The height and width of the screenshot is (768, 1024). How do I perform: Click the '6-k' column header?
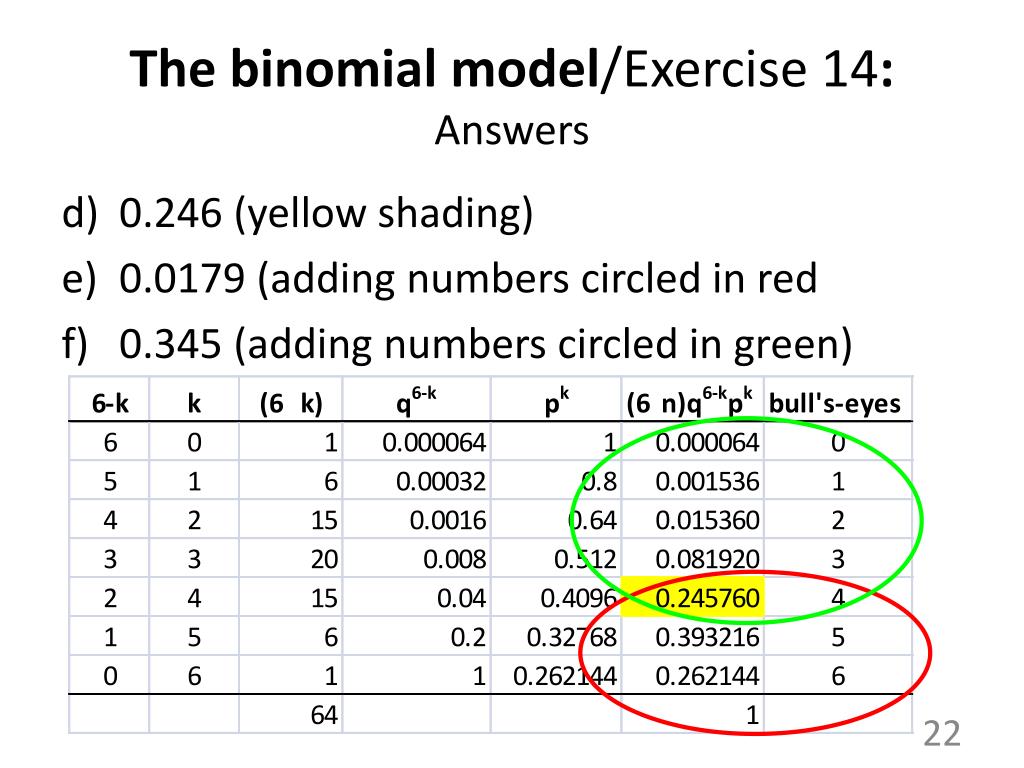pos(110,404)
